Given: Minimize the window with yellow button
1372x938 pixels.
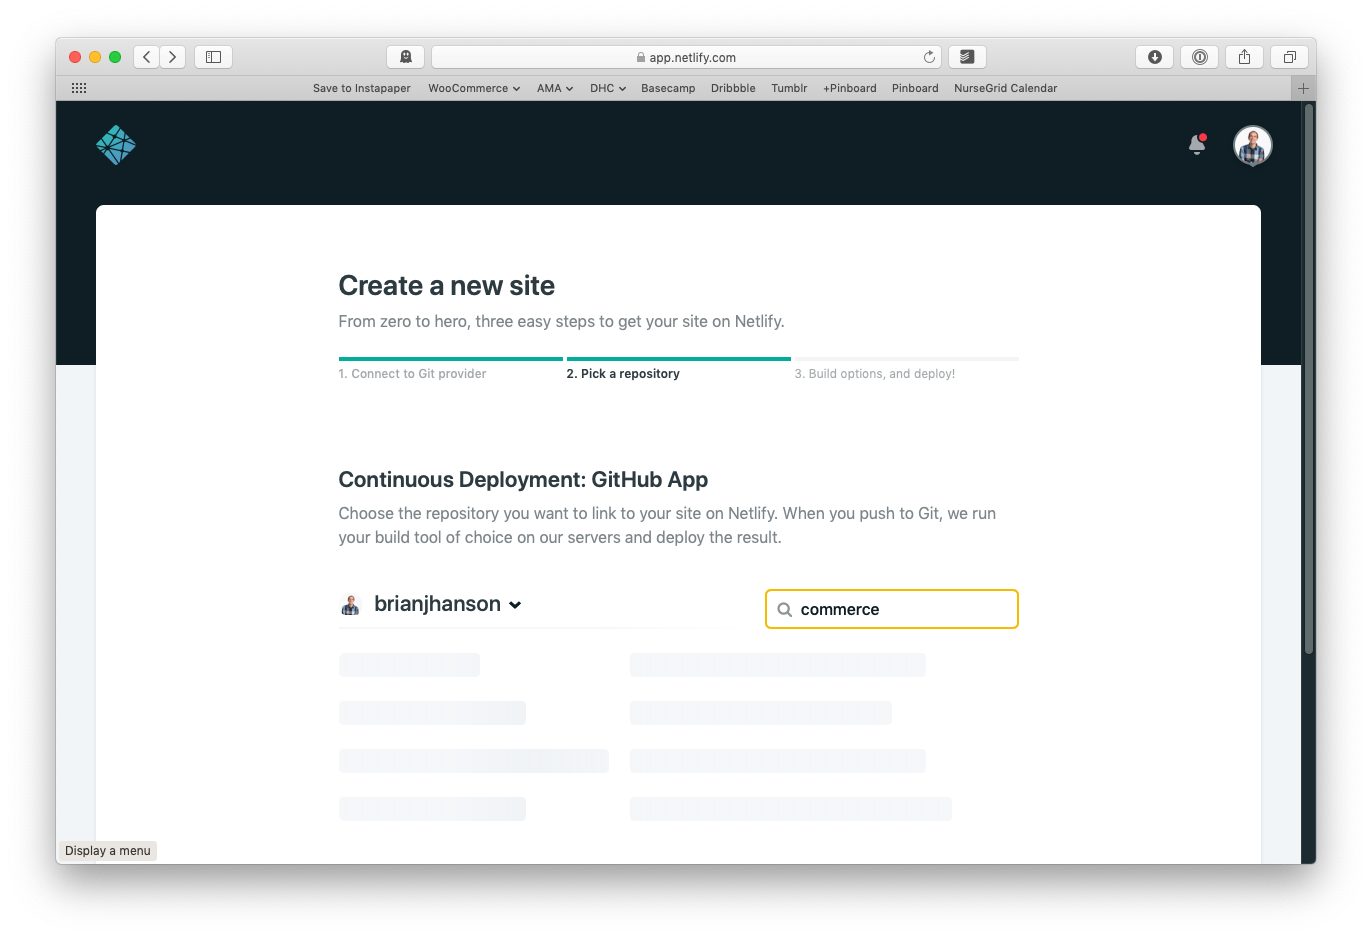Looking at the screenshot, I should tap(95, 57).
